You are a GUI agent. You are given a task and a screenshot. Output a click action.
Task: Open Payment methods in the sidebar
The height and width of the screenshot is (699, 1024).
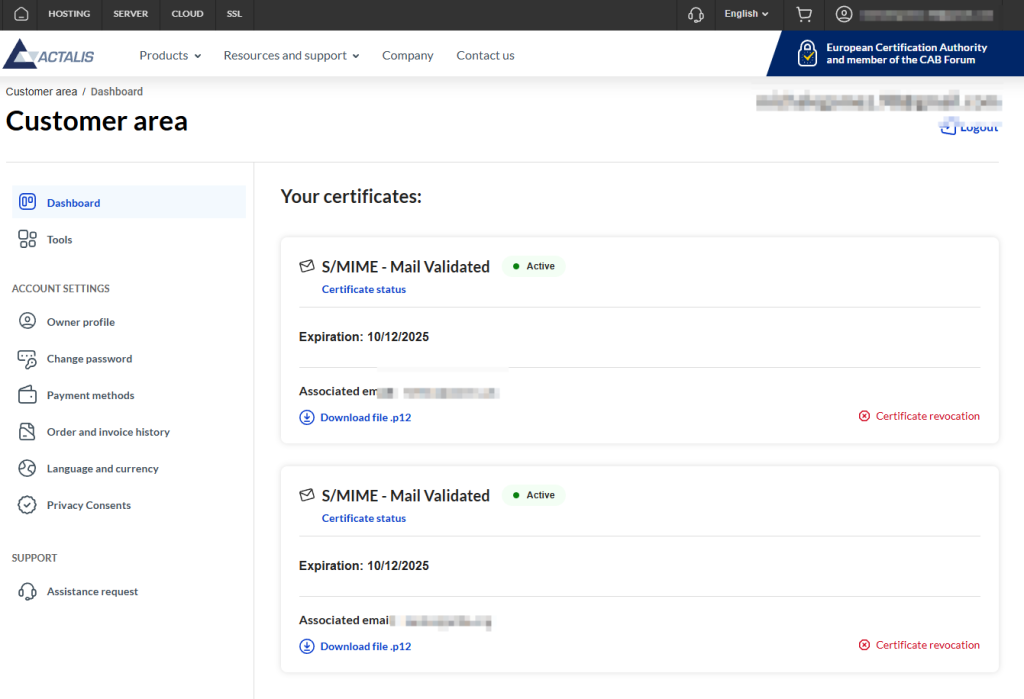tap(90, 396)
